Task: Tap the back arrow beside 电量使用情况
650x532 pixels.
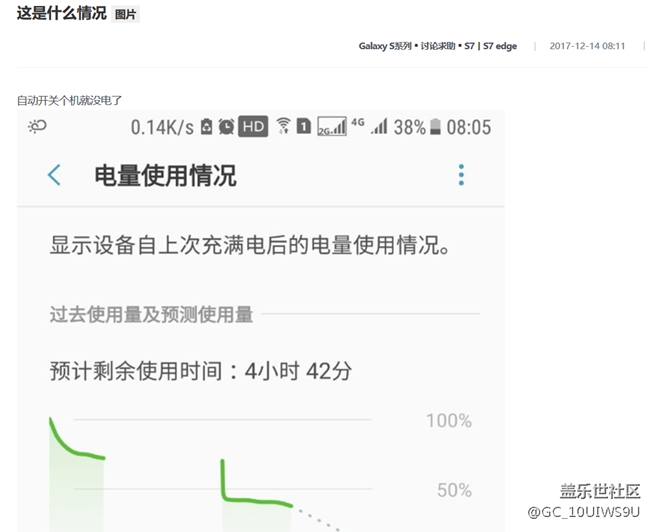Action: pyautogui.click(x=54, y=176)
